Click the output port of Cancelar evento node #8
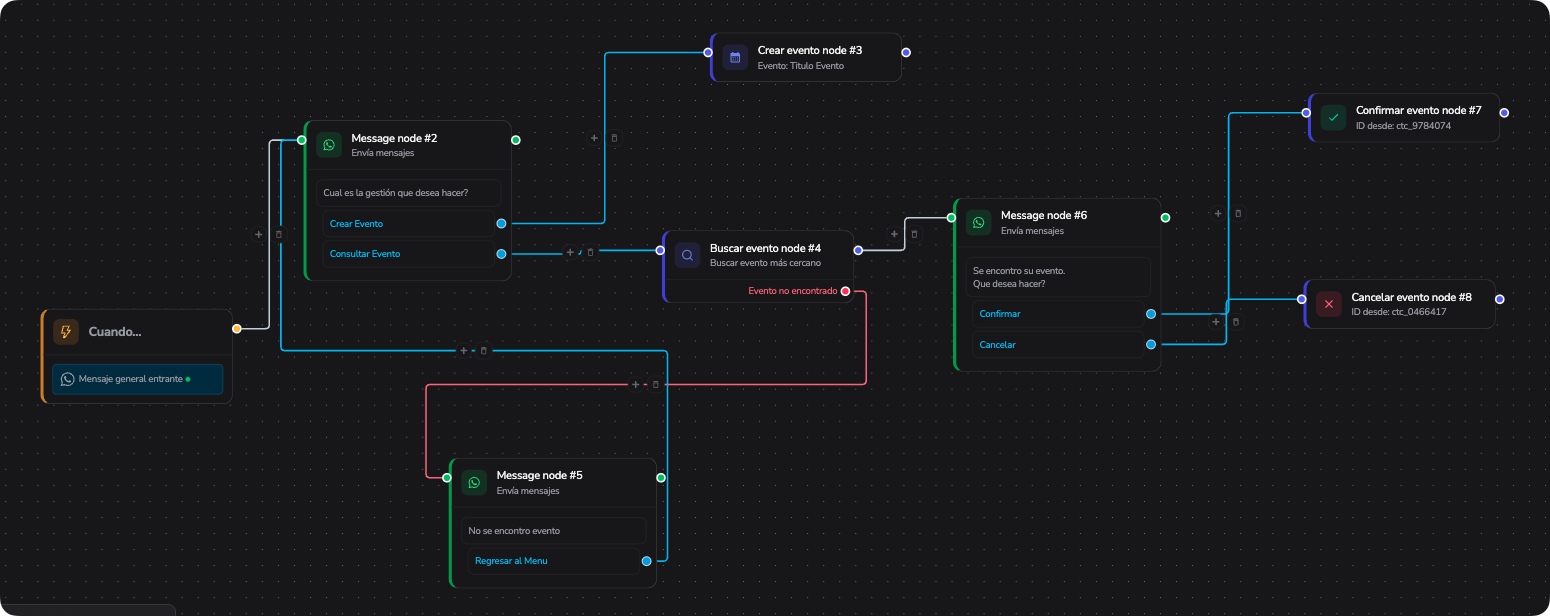Viewport: 1550px width, 616px height. click(1499, 299)
